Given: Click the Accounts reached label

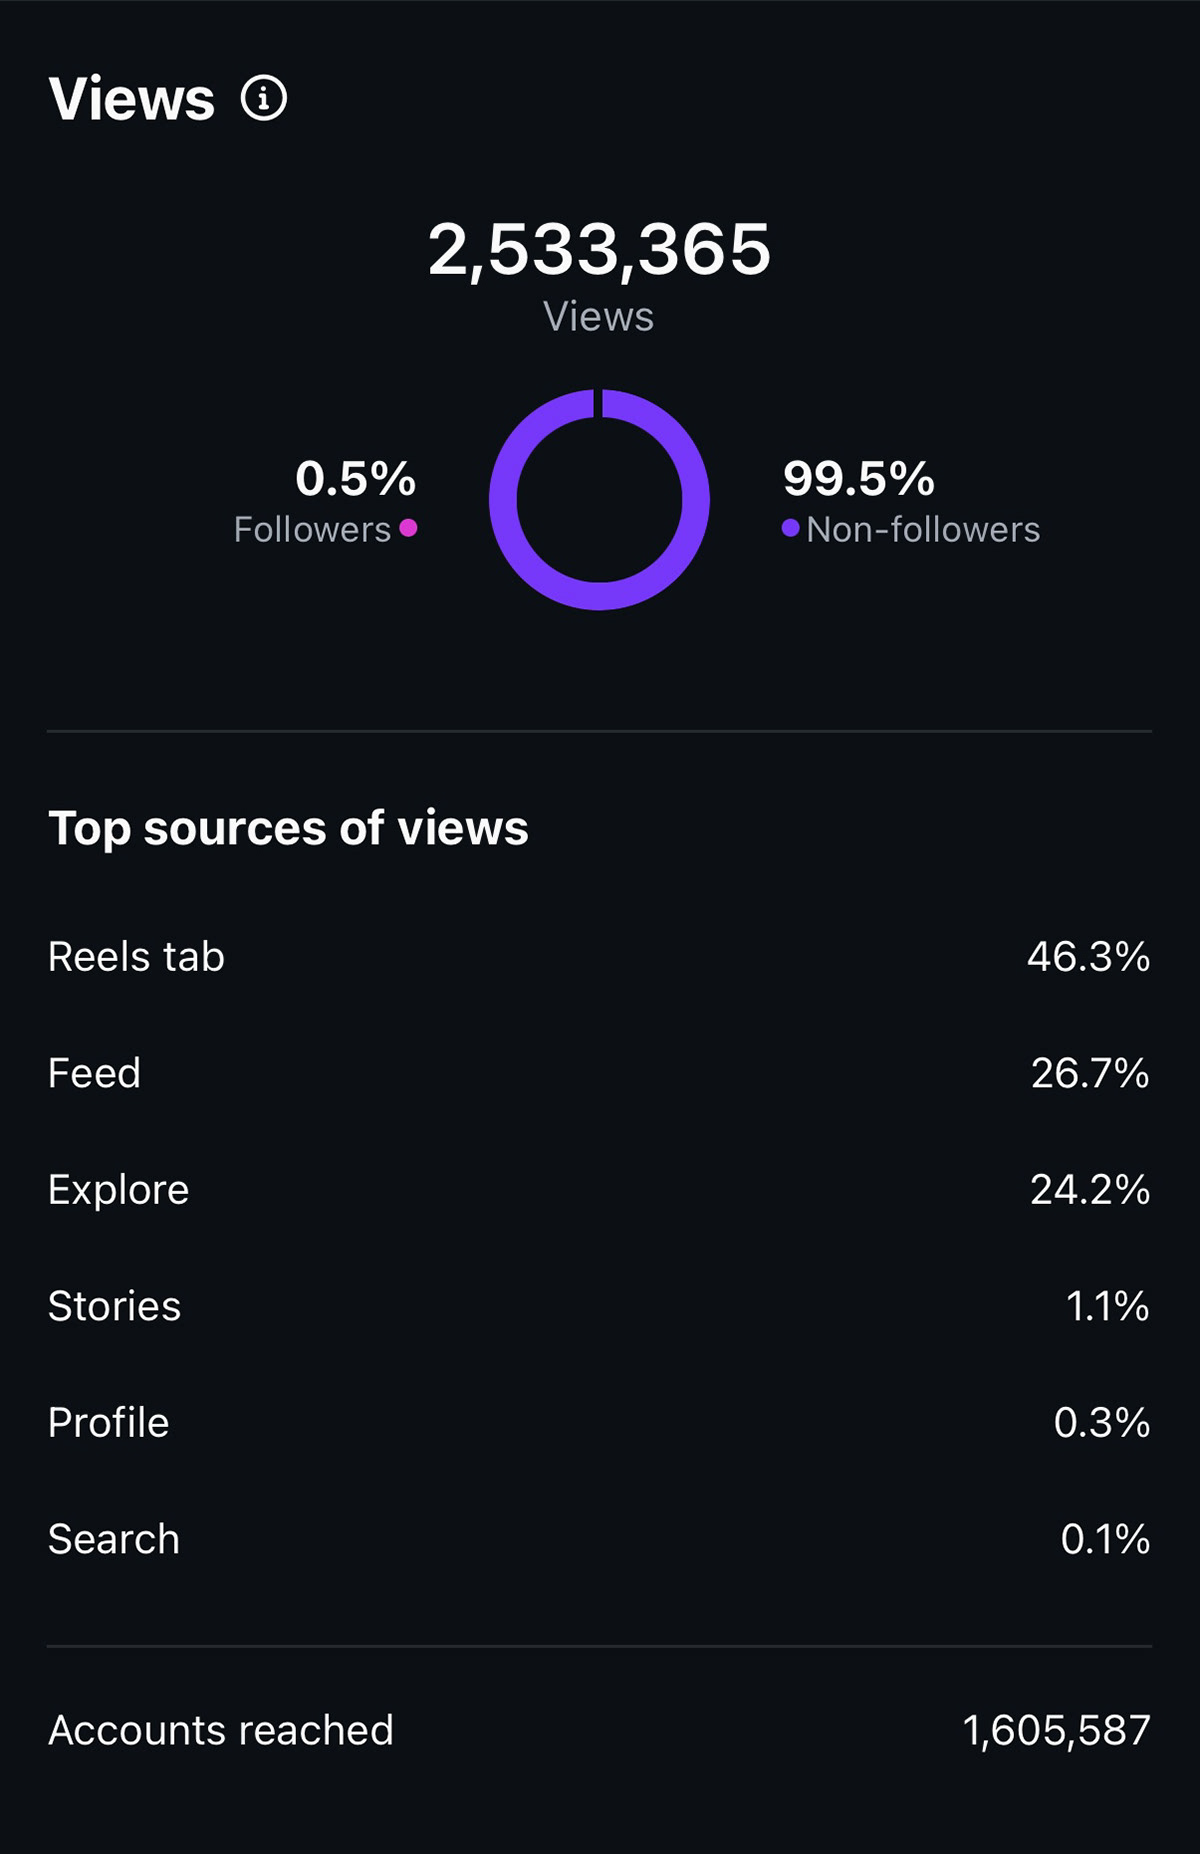Looking at the screenshot, I should (221, 1730).
